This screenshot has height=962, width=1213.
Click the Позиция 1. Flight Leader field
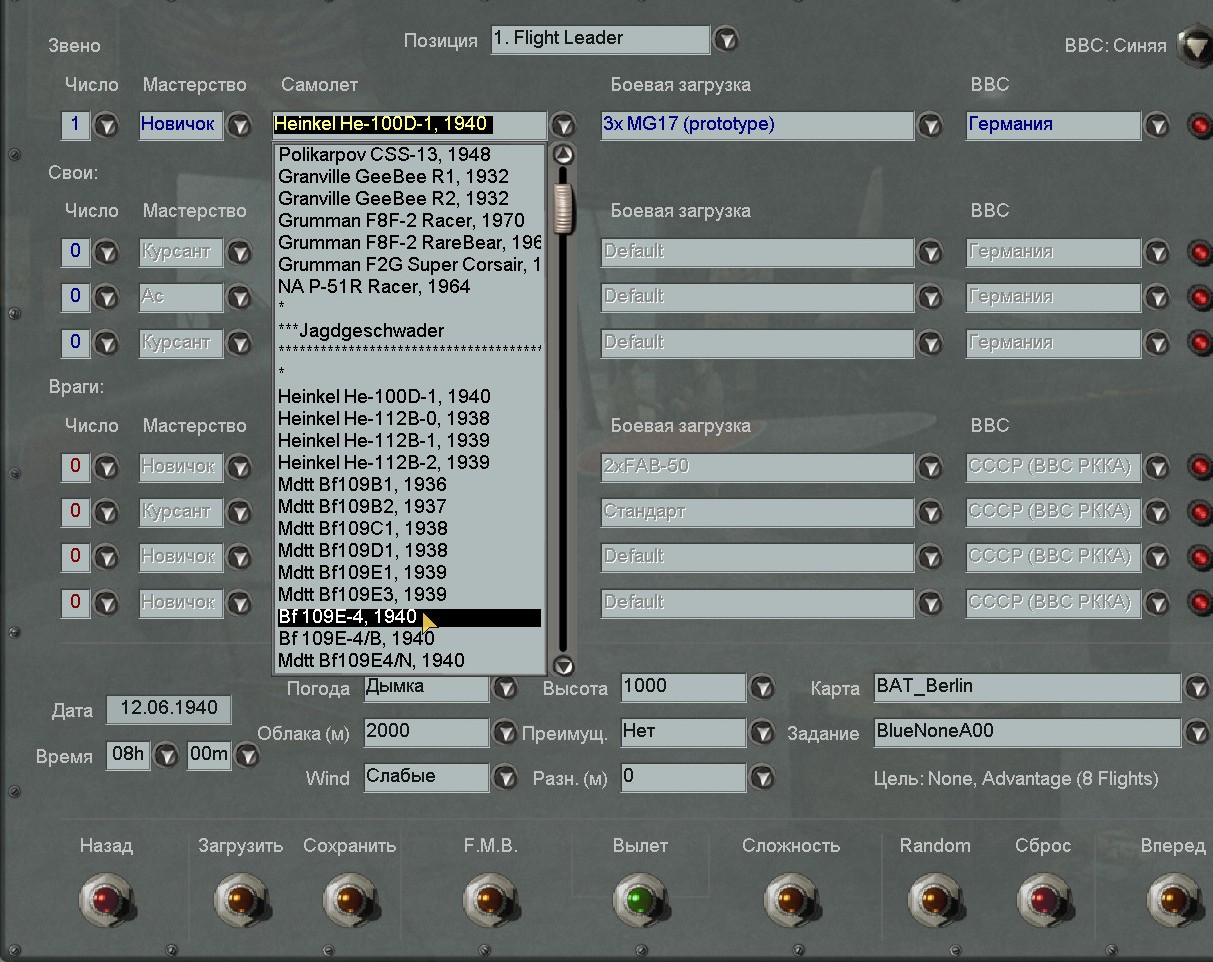(600, 39)
